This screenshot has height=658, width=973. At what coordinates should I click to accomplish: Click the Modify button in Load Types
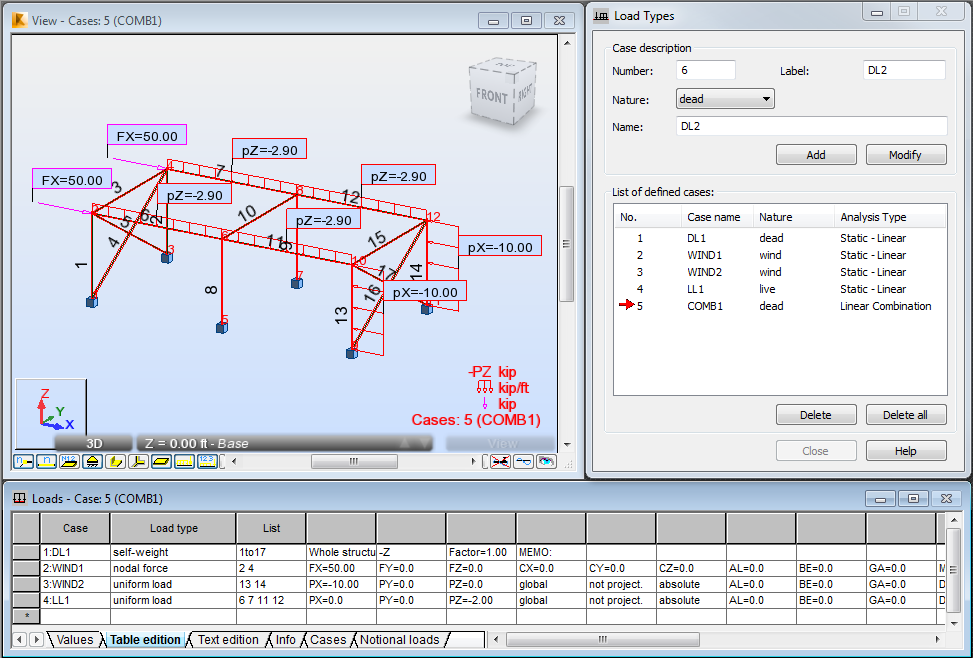(905, 154)
